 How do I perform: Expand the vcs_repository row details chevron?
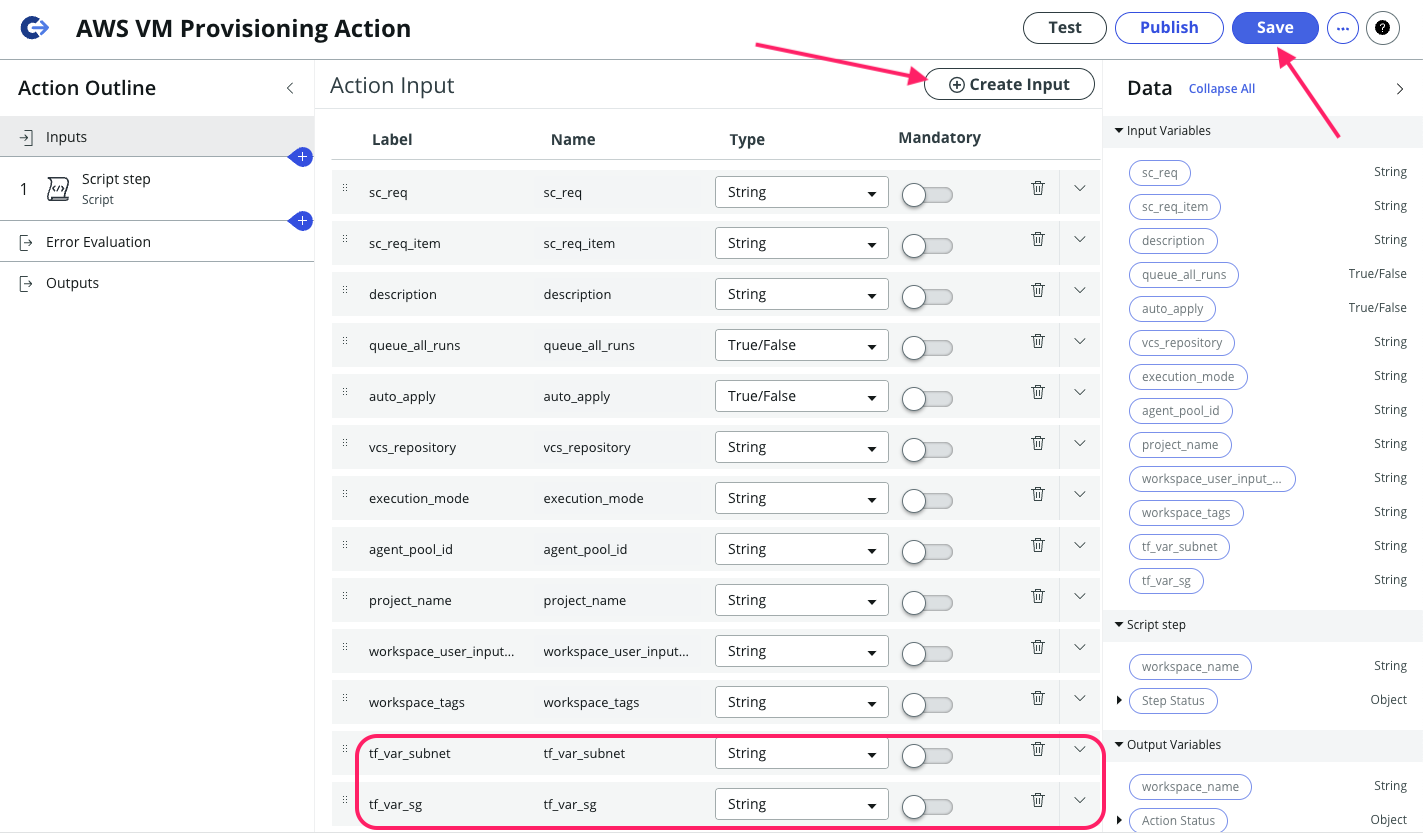[x=1080, y=444]
